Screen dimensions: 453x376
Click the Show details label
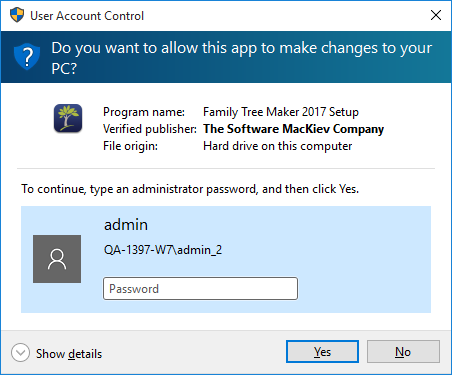click(69, 354)
